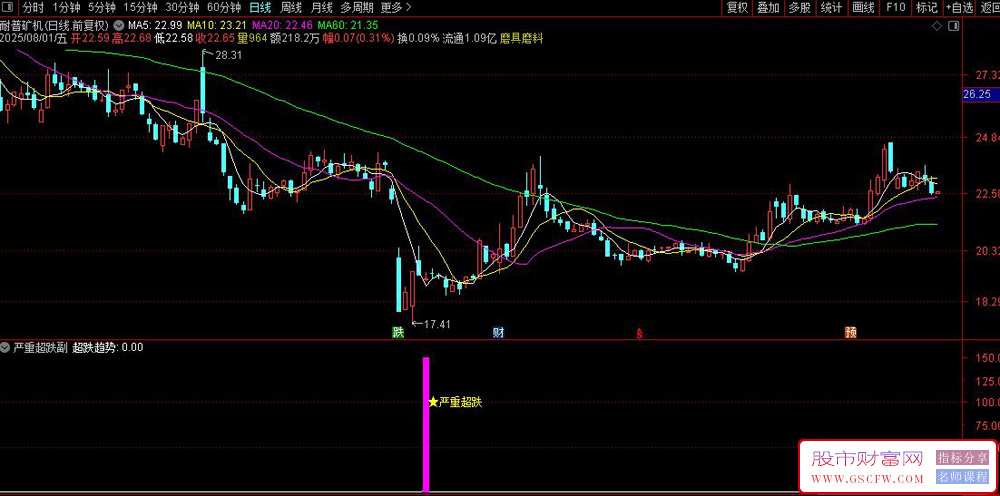Switch to 60分钟 chart period
This screenshot has height=496, width=1000.
pos(224,8)
